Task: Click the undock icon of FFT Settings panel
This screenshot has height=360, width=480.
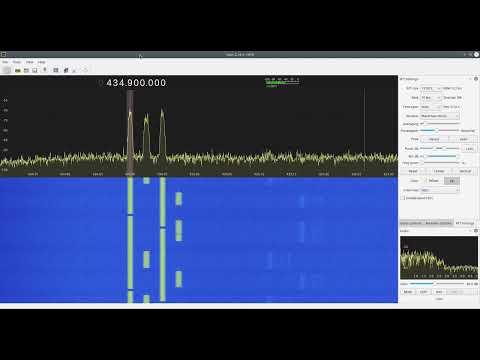Action: tap(471, 79)
